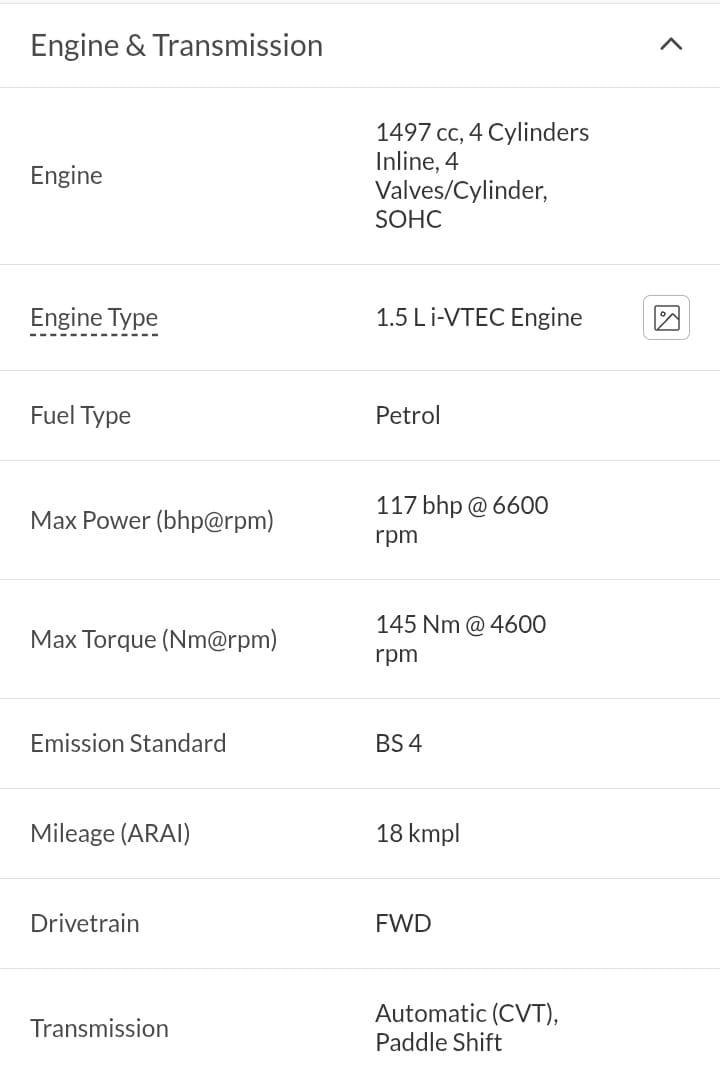The width and height of the screenshot is (720, 1078).
Task: Click the 145 Nm @ 4600 rpm value
Action: (460, 639)
